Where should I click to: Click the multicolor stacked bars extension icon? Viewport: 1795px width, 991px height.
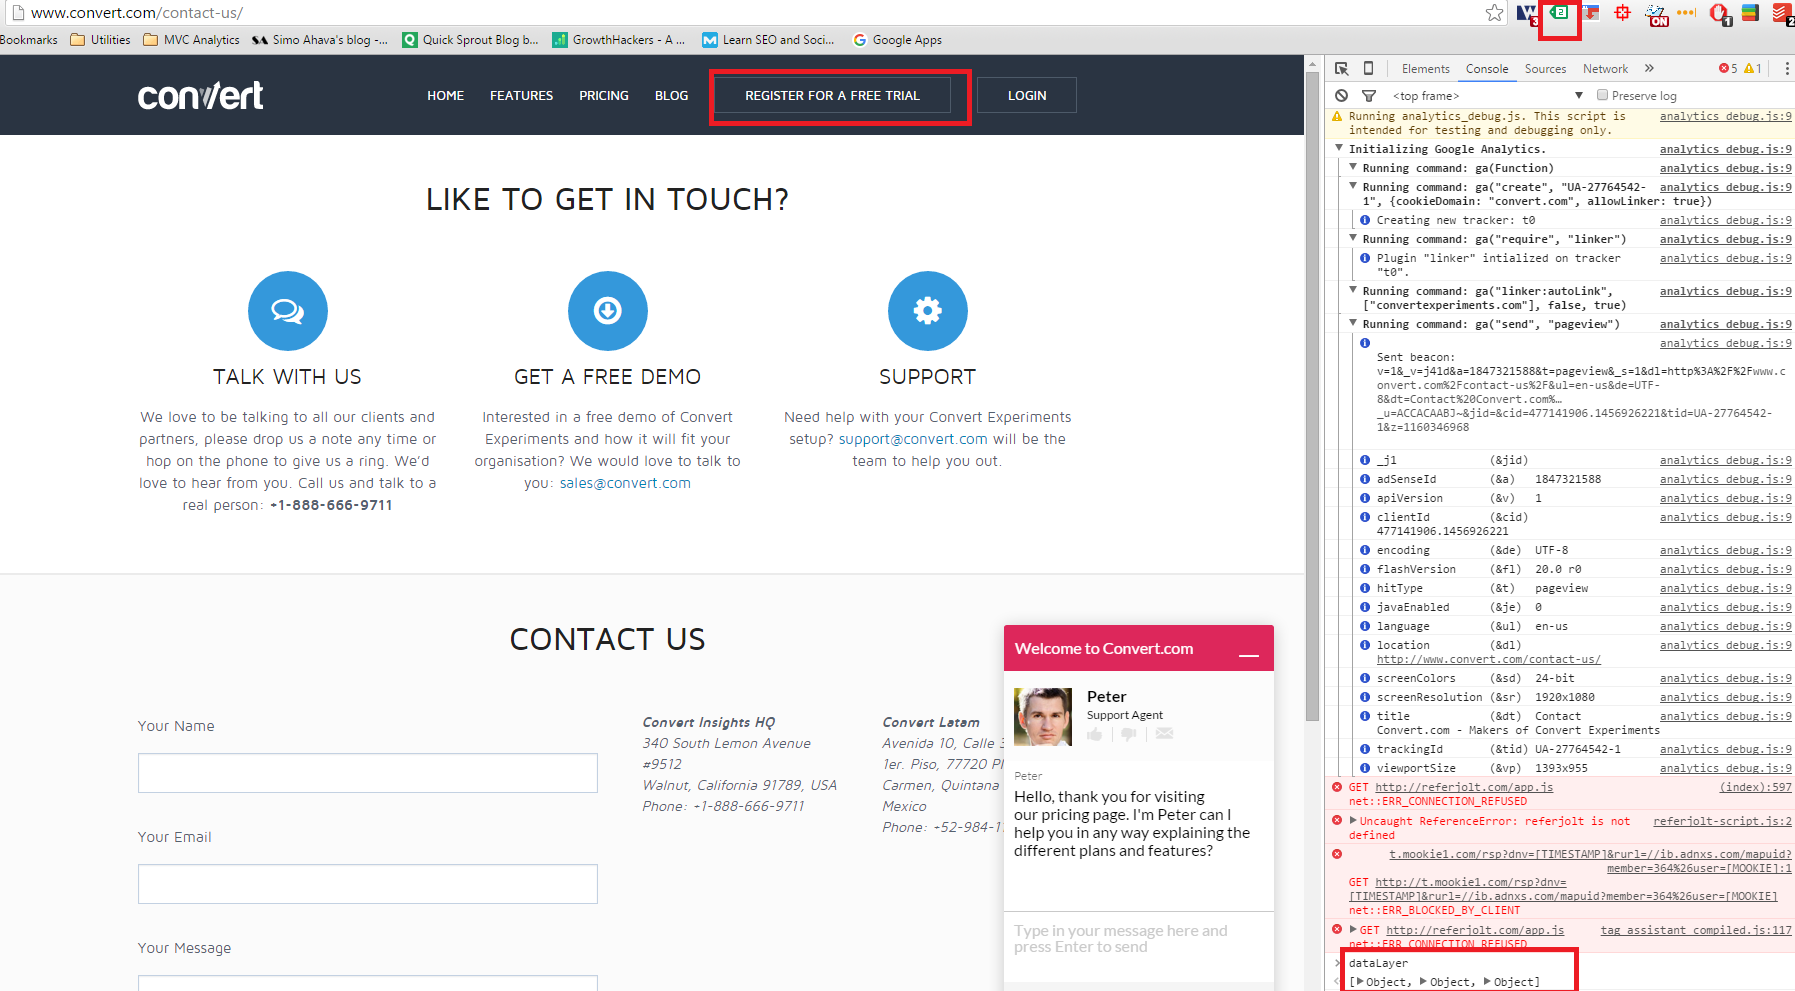[x=1750, y=13]
